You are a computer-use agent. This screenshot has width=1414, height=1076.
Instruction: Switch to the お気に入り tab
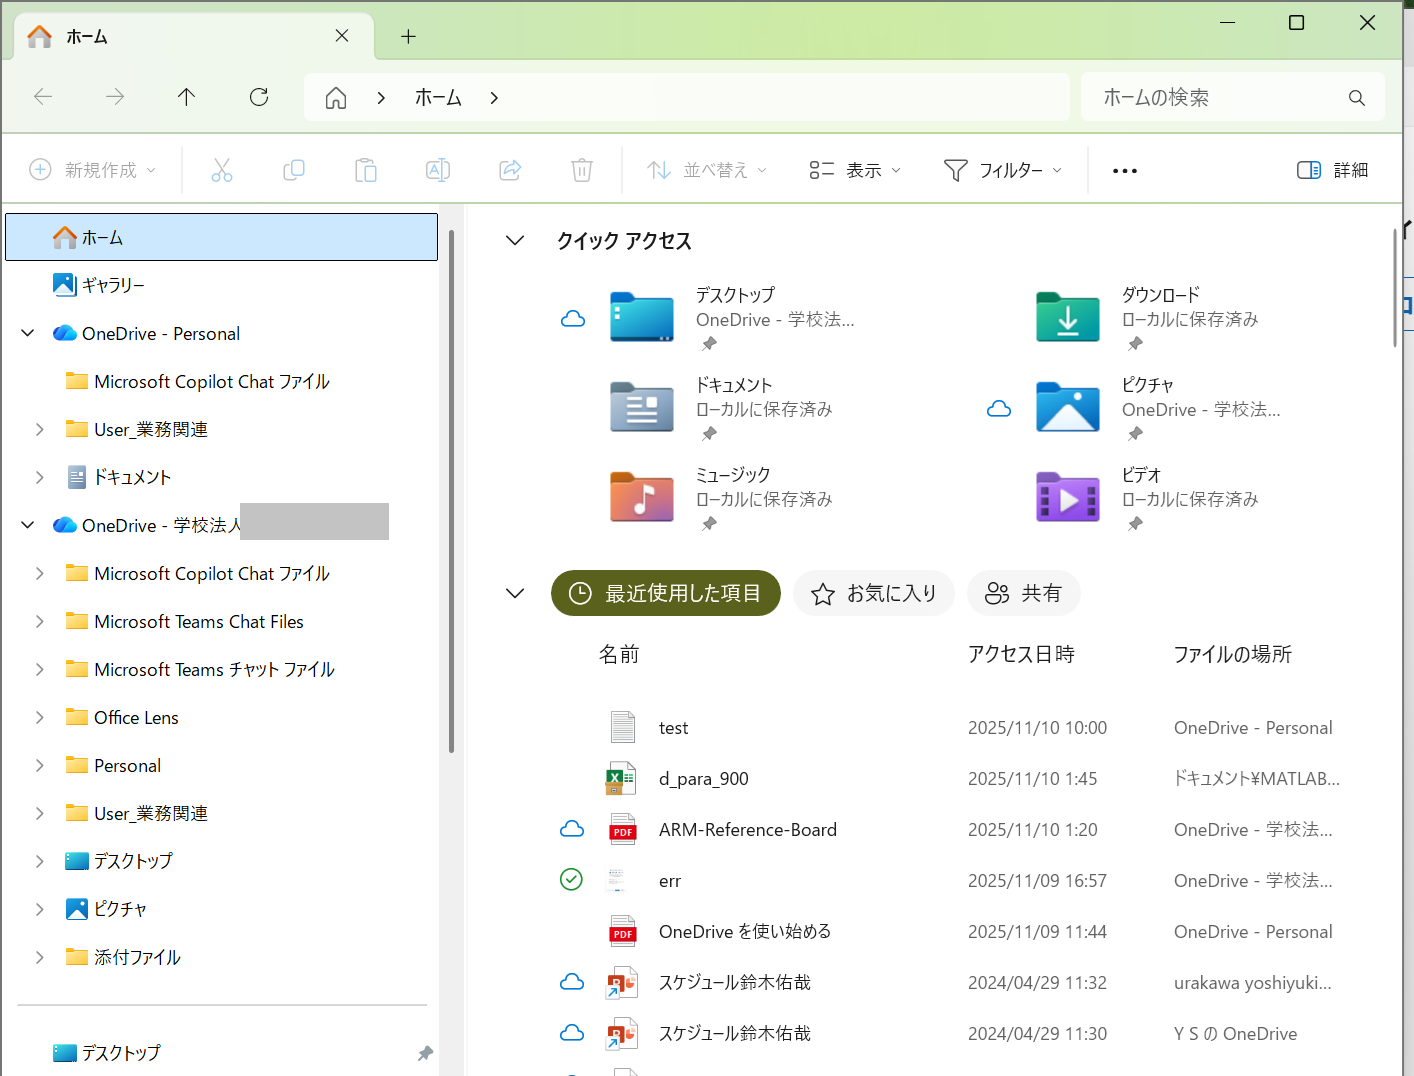pyautogui.click(x=874, y=593)
